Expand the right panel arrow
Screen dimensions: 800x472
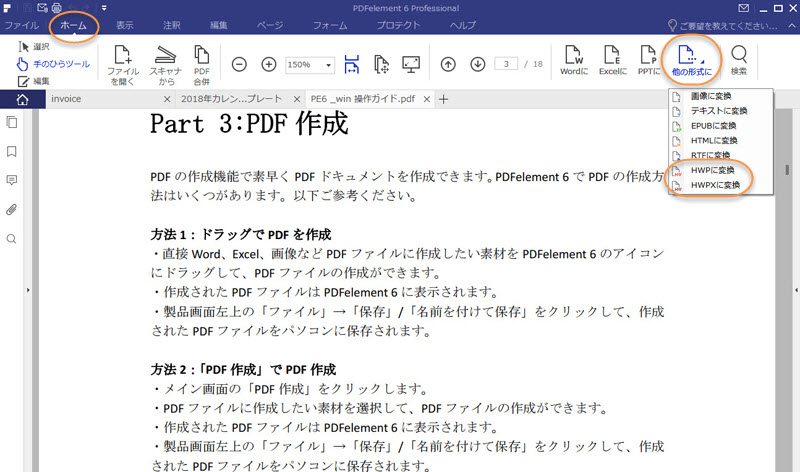796,290
